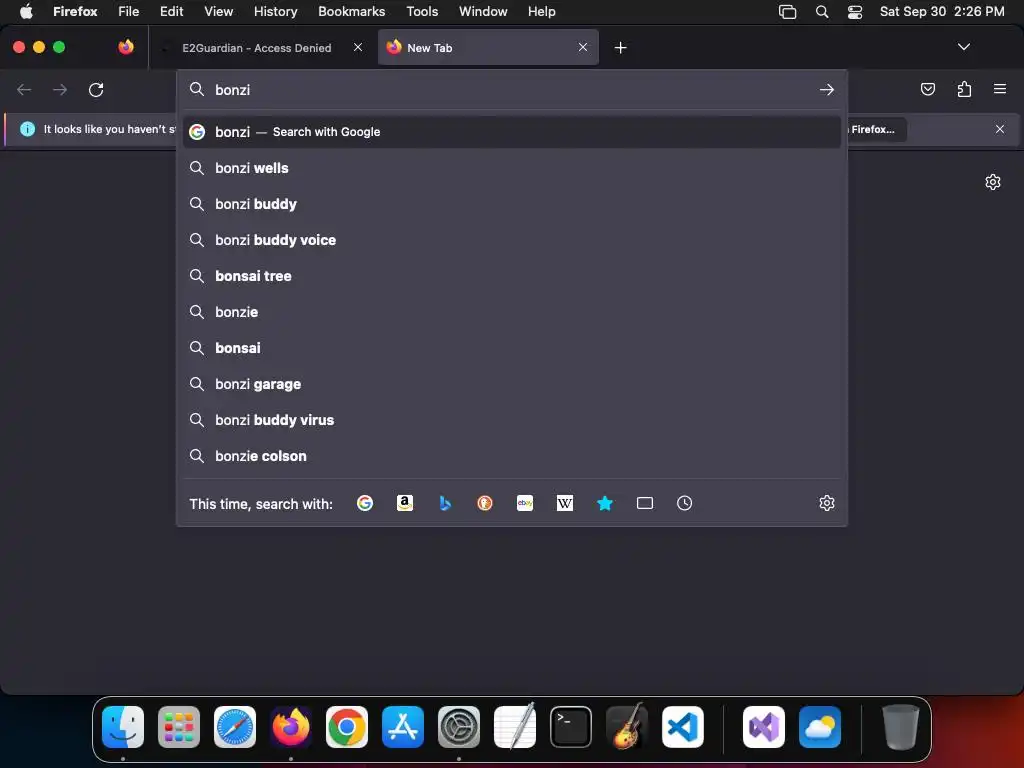Switch to E2Guardian - Access Denied tab
Screen dimensions: 1024x768
(263, 48)
